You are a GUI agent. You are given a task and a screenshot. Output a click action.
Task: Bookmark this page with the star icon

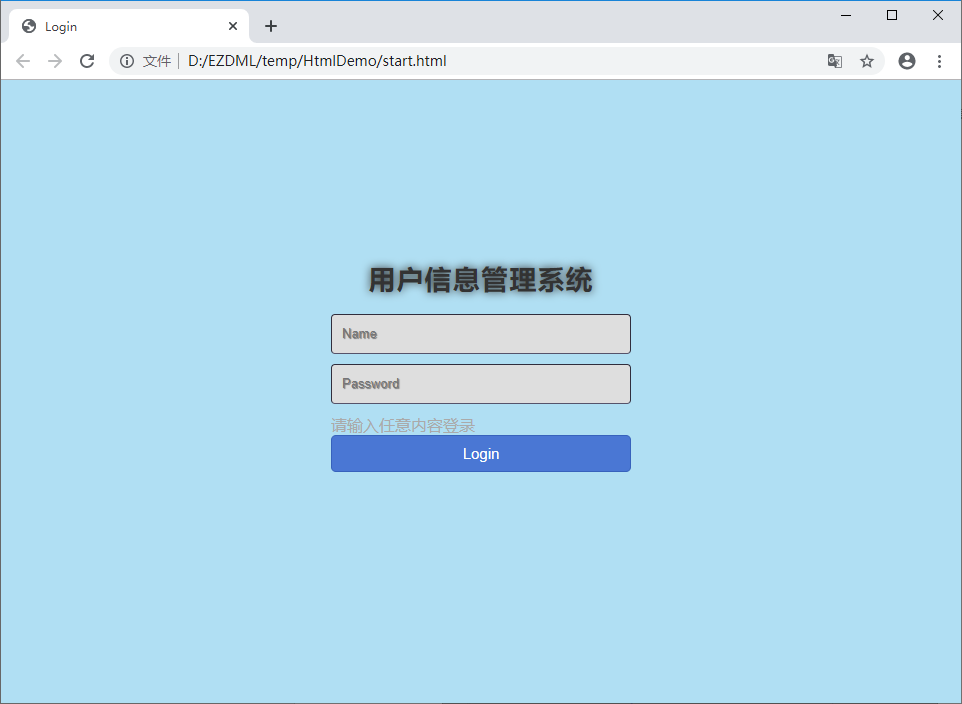[x=866, y=61]
